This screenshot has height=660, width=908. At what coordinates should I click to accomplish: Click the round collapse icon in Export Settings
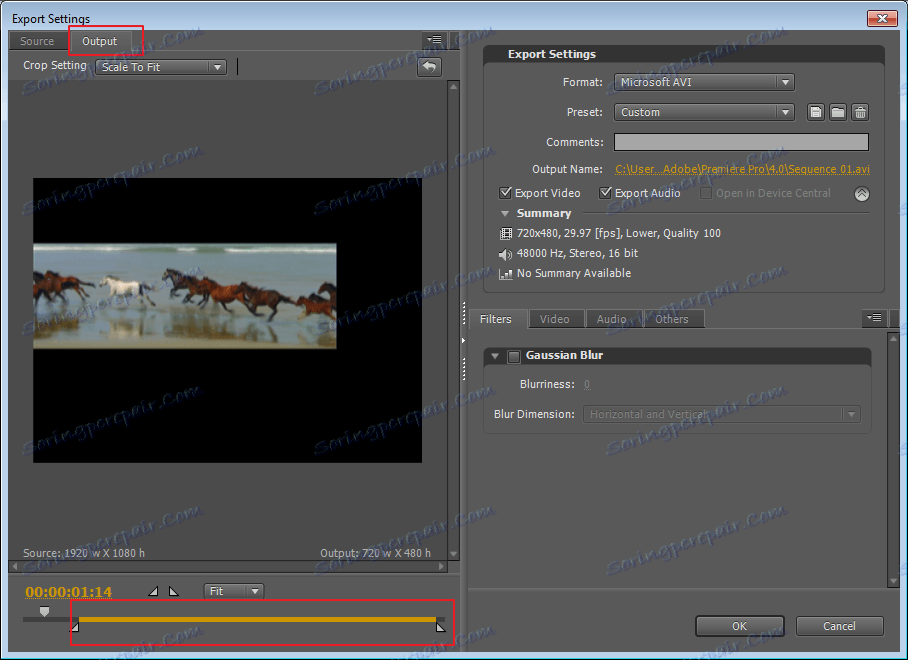pos(861,194)
